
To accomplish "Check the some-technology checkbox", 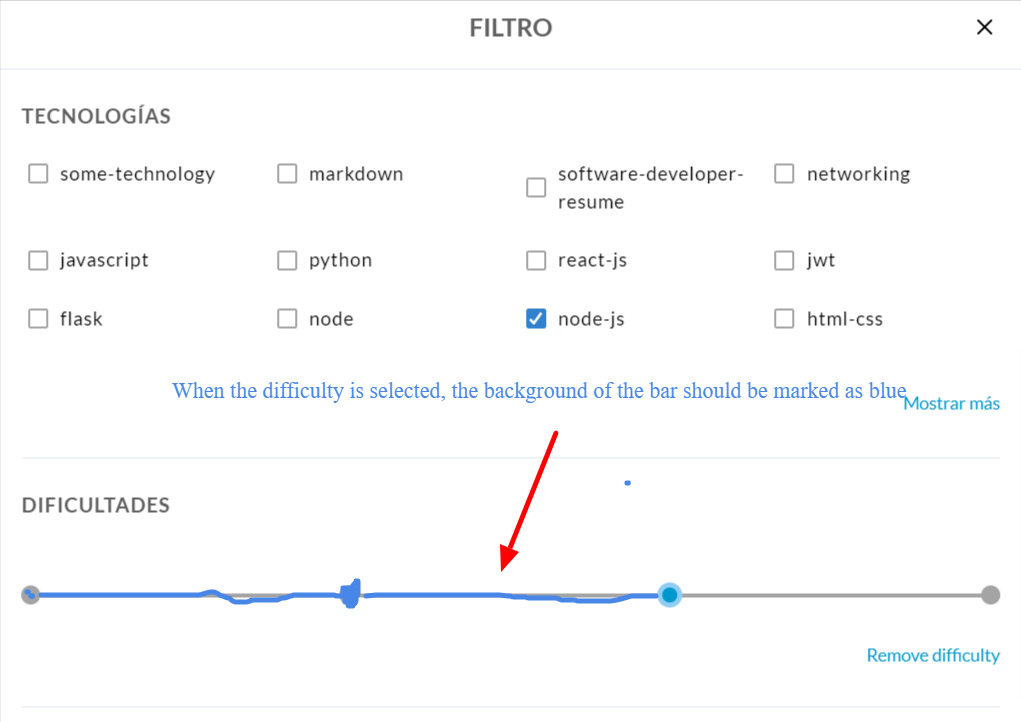I will tap(37, 173).
